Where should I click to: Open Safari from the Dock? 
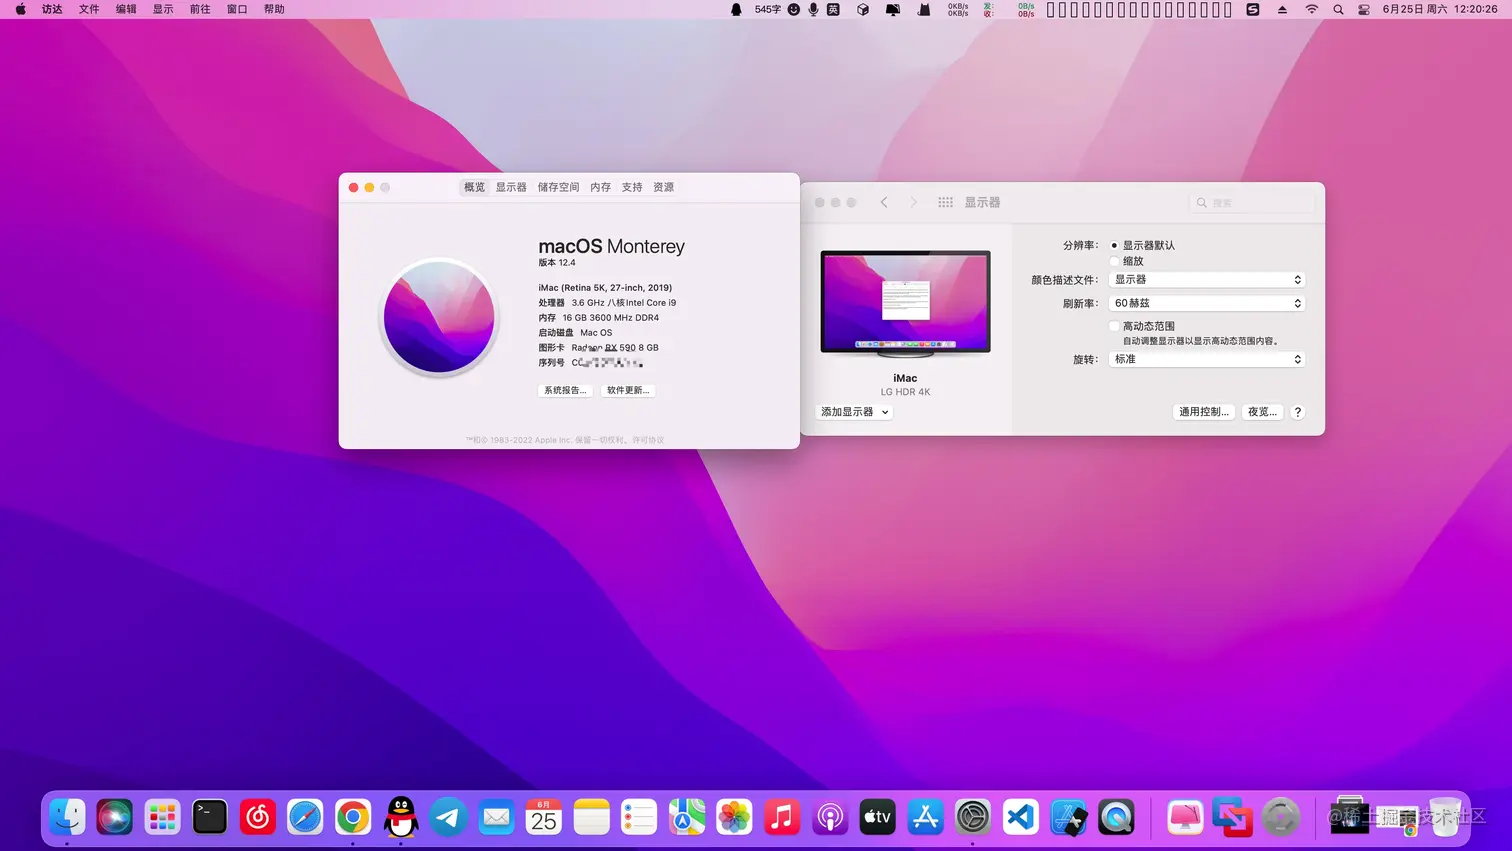(306, 817)
